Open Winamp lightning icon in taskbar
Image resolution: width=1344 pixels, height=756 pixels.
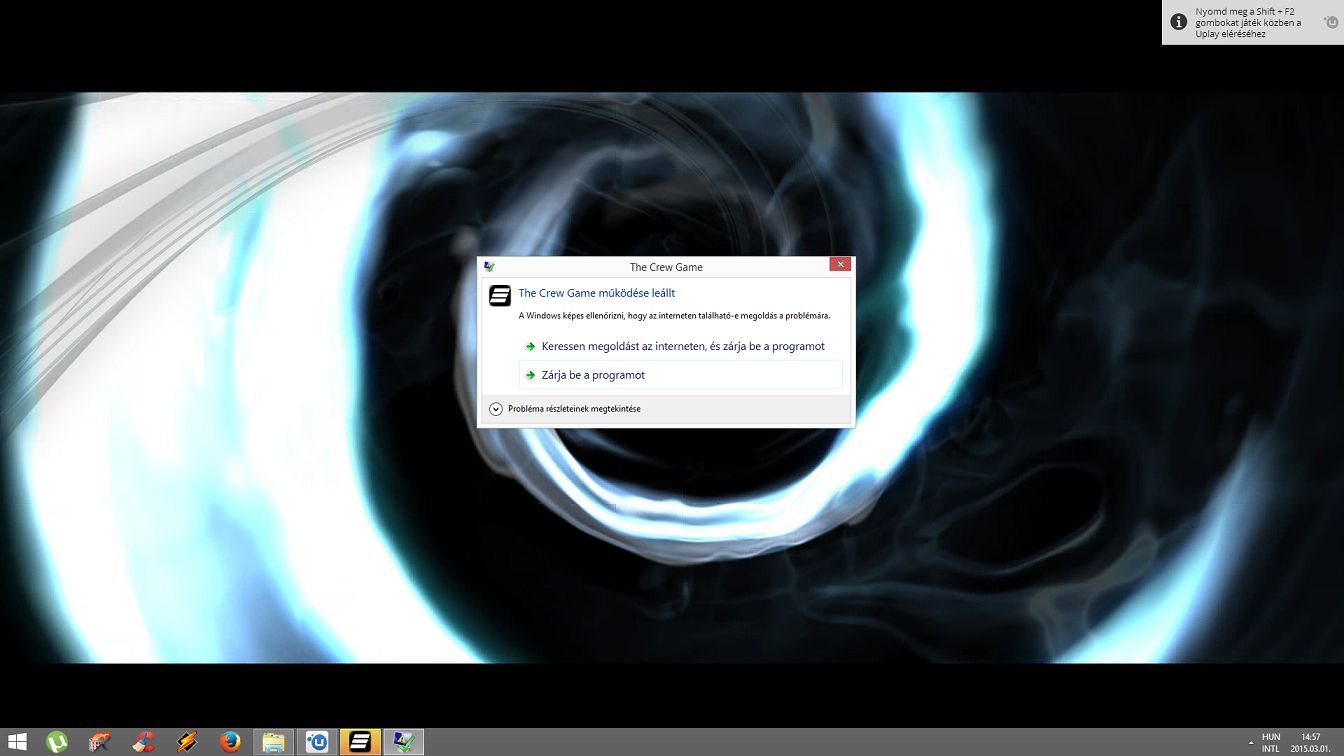tap(187, 742)
